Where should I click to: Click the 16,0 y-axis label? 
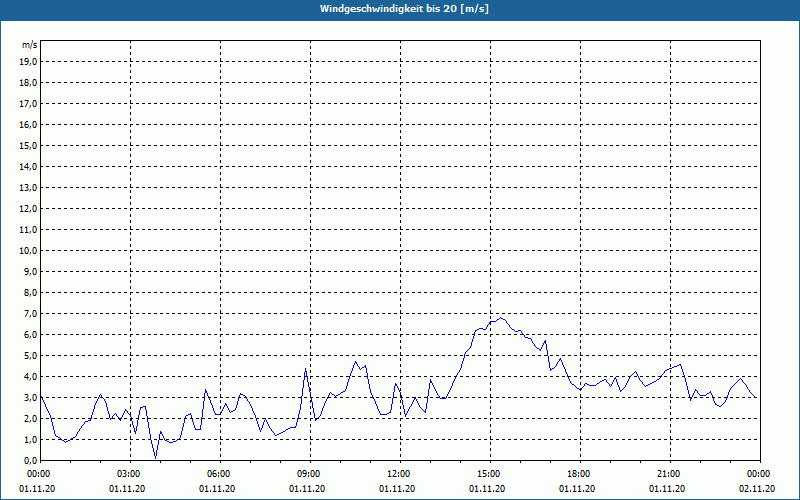pos(29,124)
